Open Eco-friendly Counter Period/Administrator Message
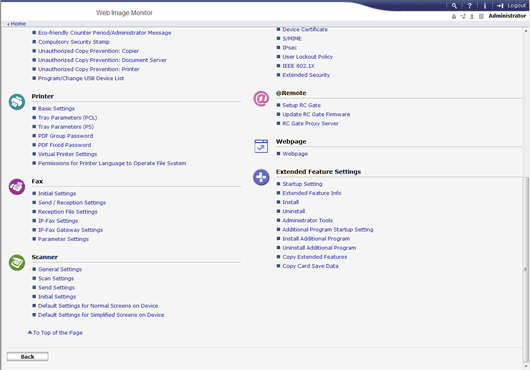 (x=104, y=33)
